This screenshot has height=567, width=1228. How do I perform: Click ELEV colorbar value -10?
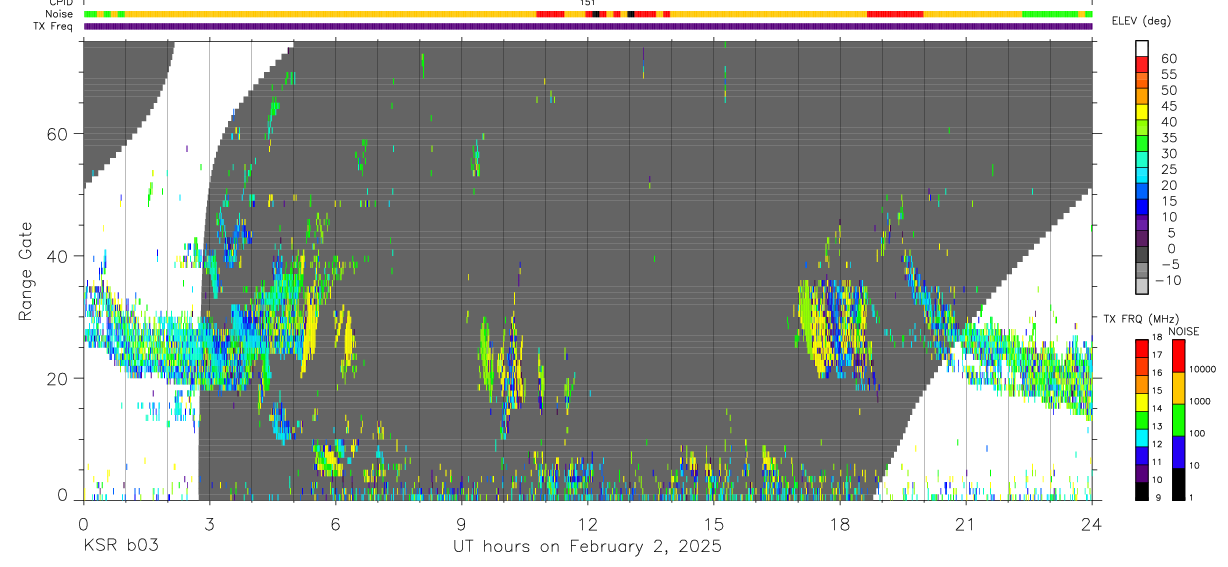pos(1166,281)
